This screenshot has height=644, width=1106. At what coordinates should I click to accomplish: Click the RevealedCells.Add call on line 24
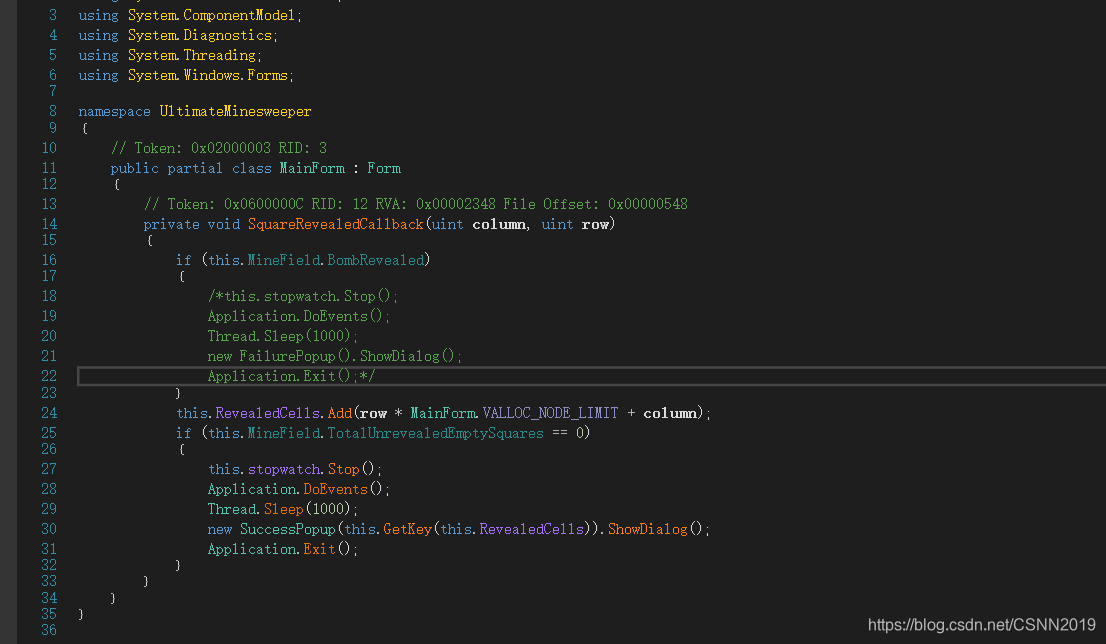284,413
